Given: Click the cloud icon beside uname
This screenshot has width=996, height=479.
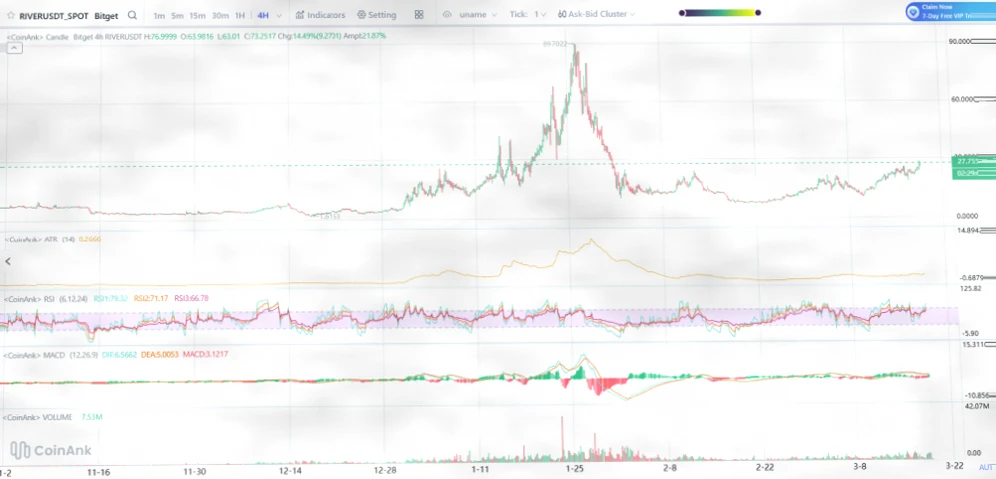Looking at the screenshot, I should pos(447,15).
